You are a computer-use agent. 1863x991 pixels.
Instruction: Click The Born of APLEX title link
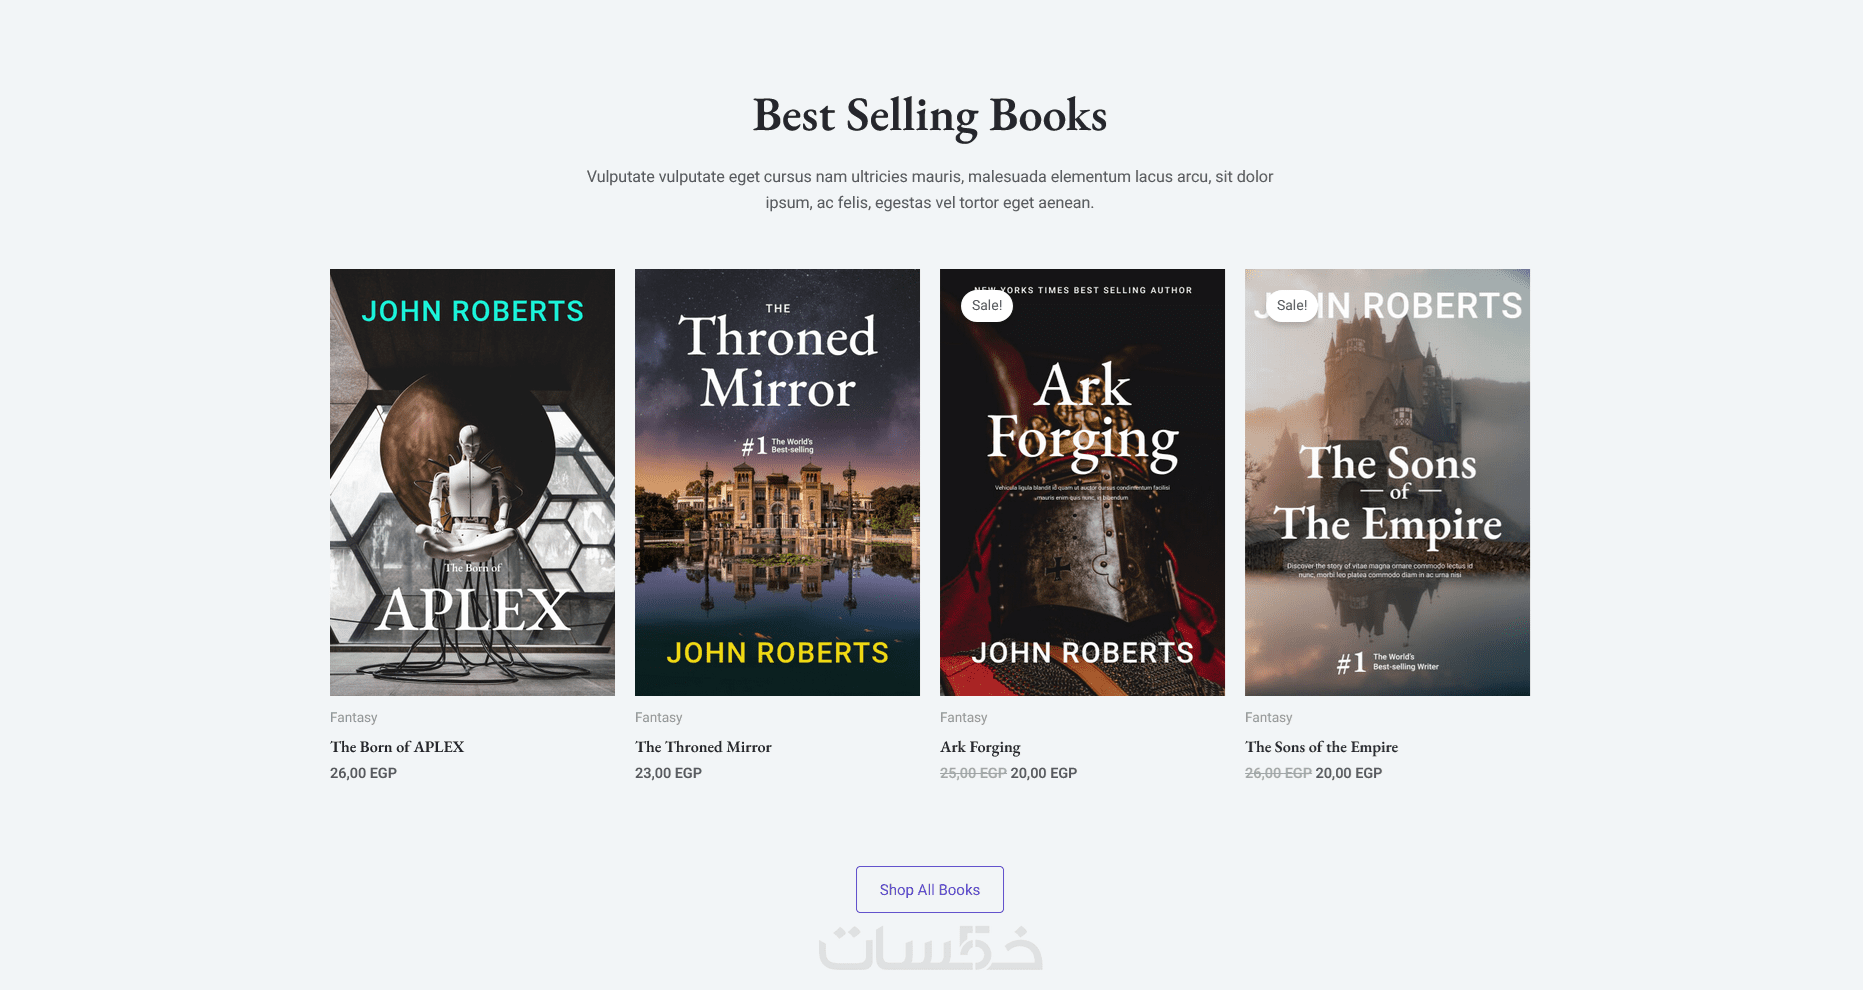pos(397,747)
